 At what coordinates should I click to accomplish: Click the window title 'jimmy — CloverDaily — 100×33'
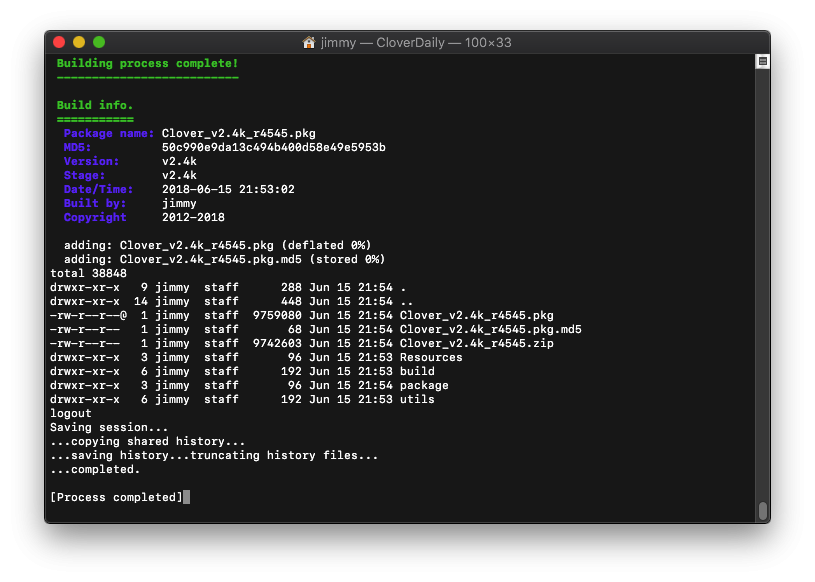pos(416,43)
